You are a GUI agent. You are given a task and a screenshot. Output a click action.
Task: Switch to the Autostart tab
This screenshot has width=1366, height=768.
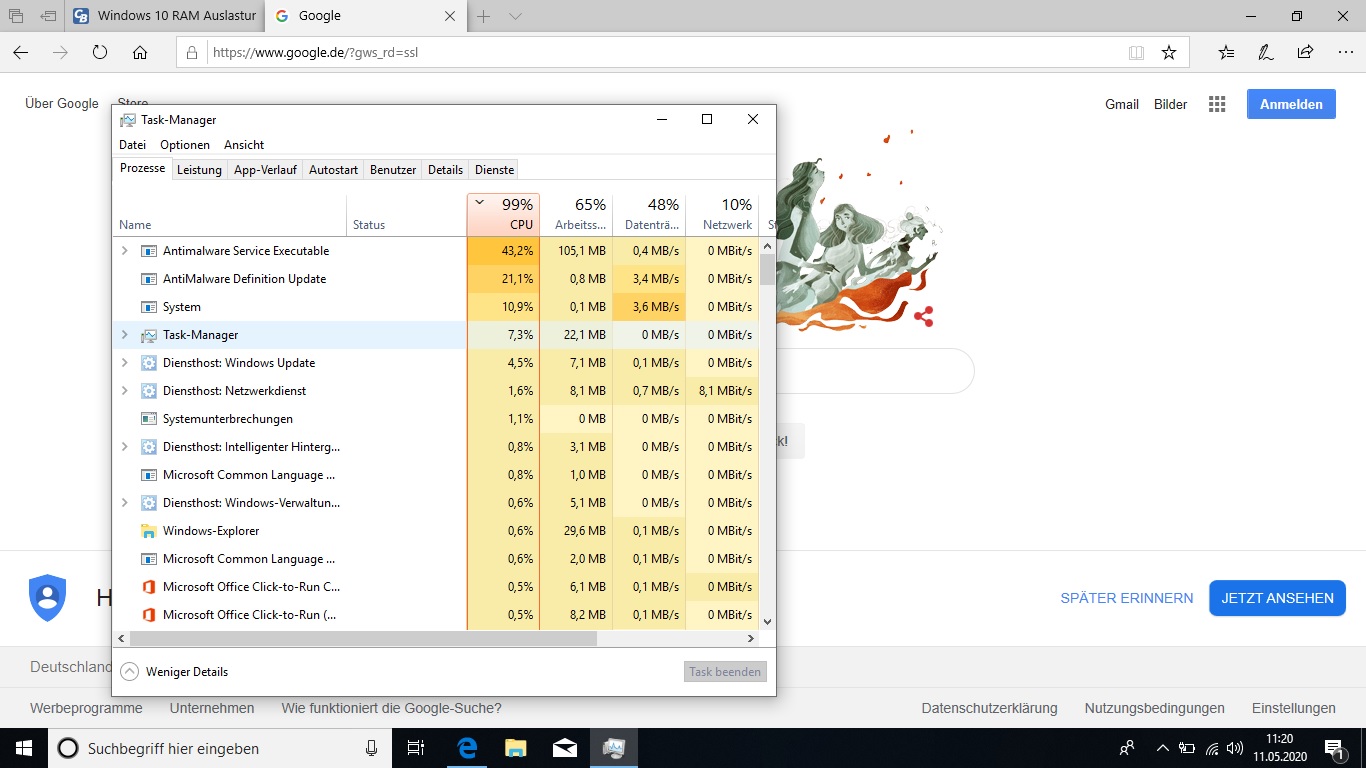point(333,170)
